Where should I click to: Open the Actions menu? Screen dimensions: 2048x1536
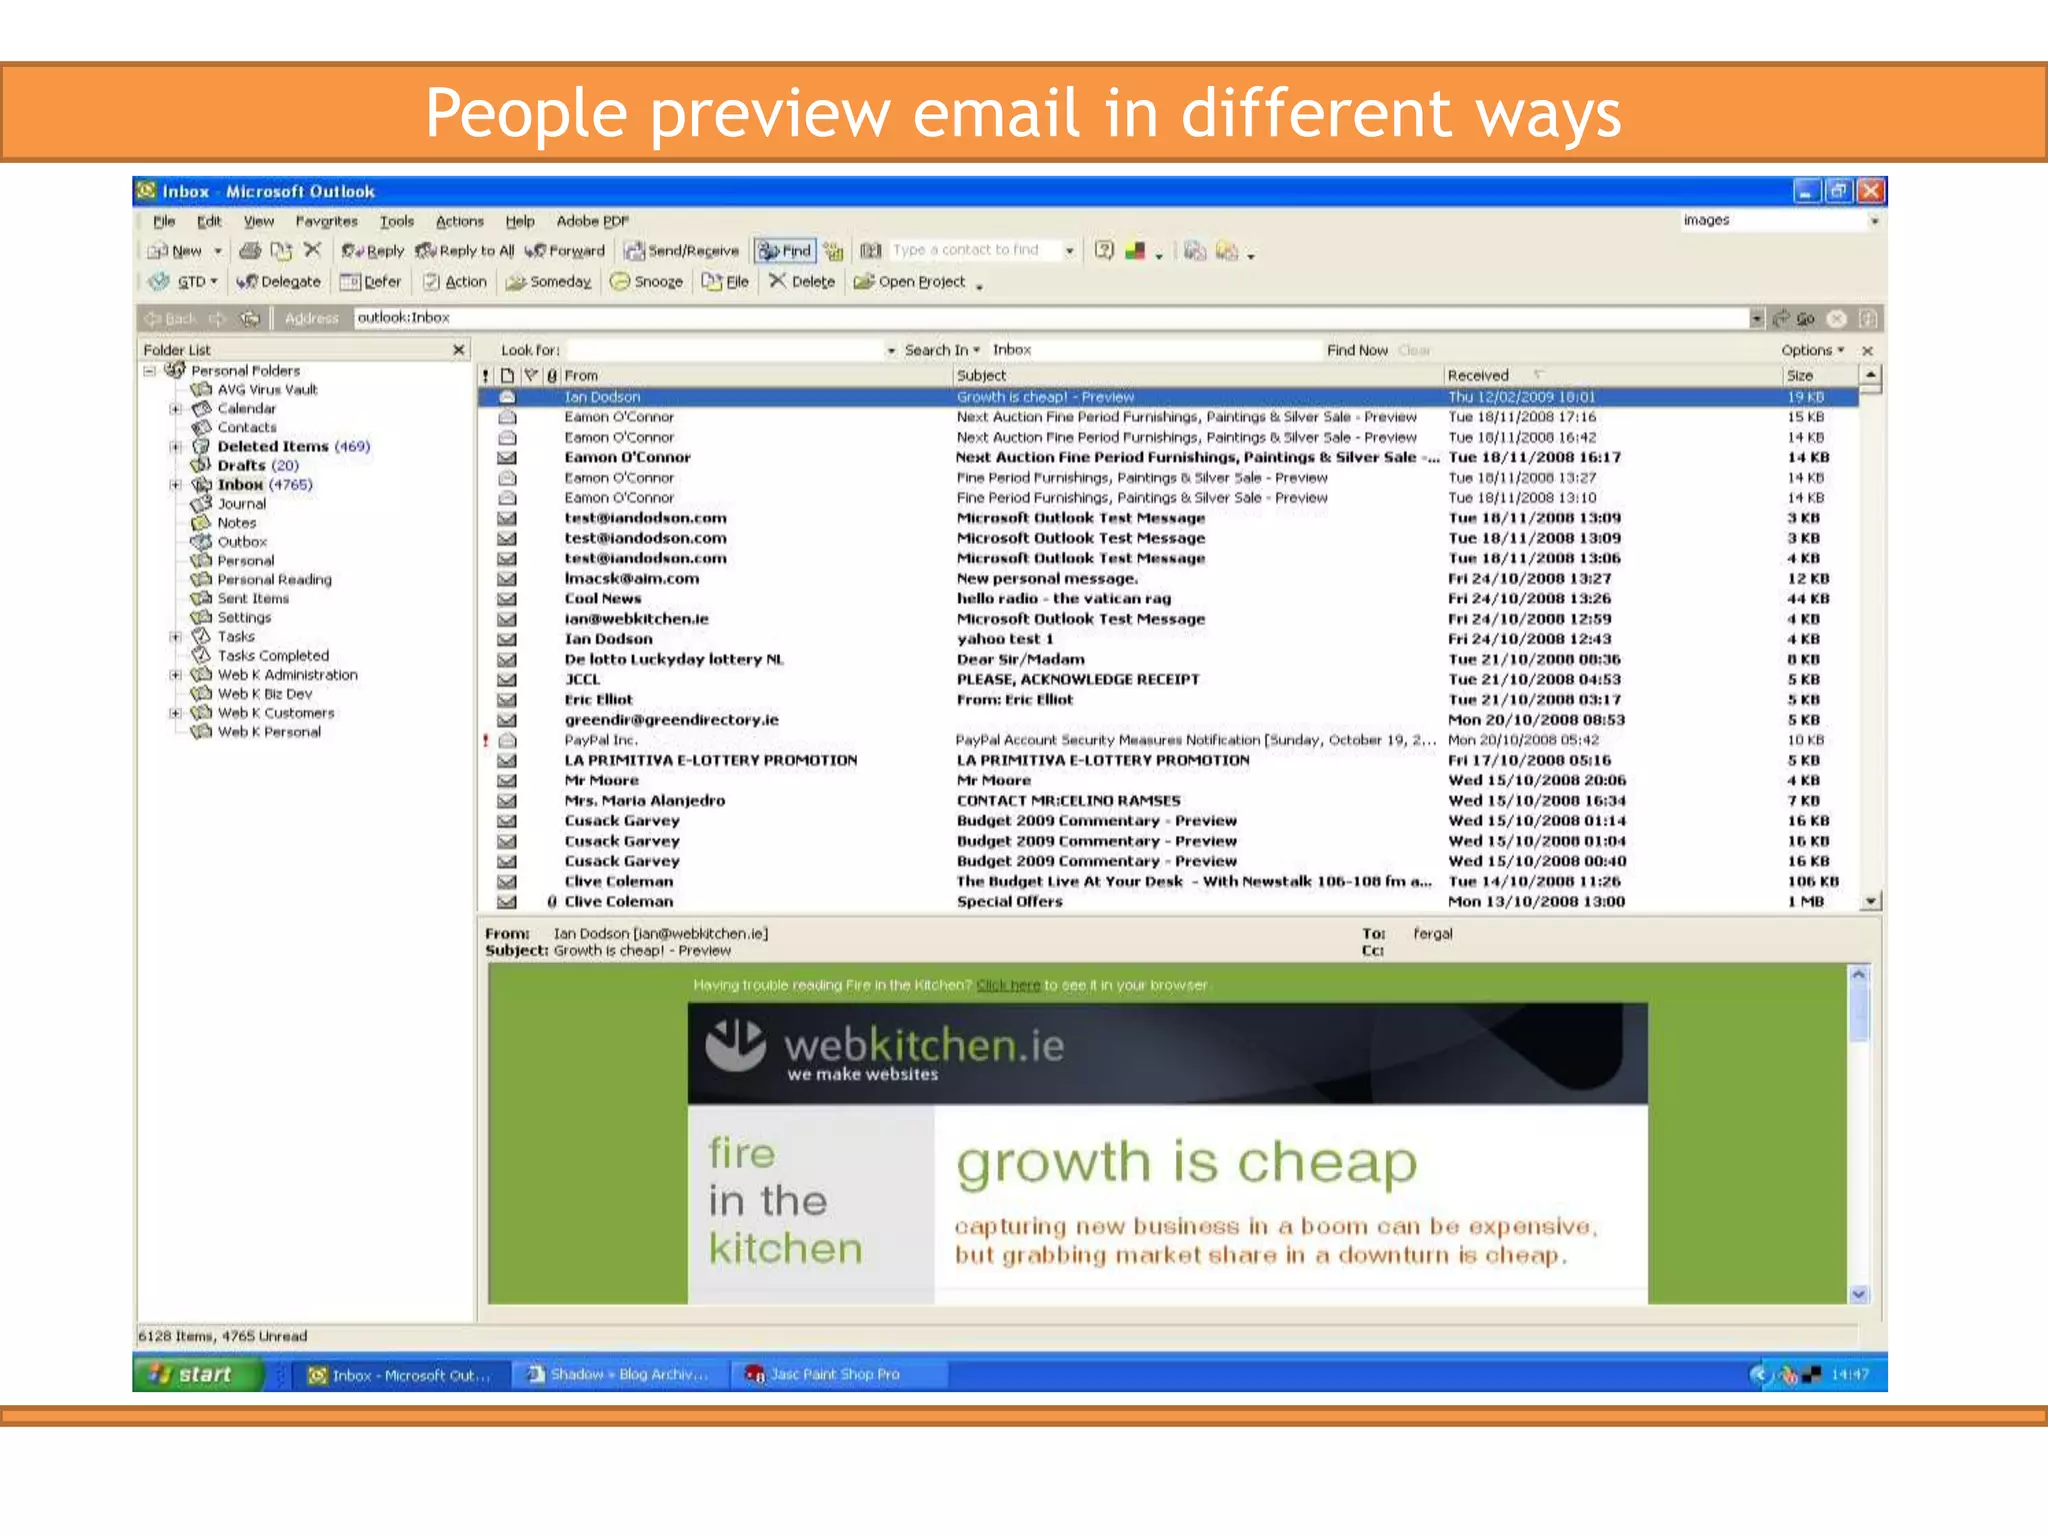[x=459, y=221]
